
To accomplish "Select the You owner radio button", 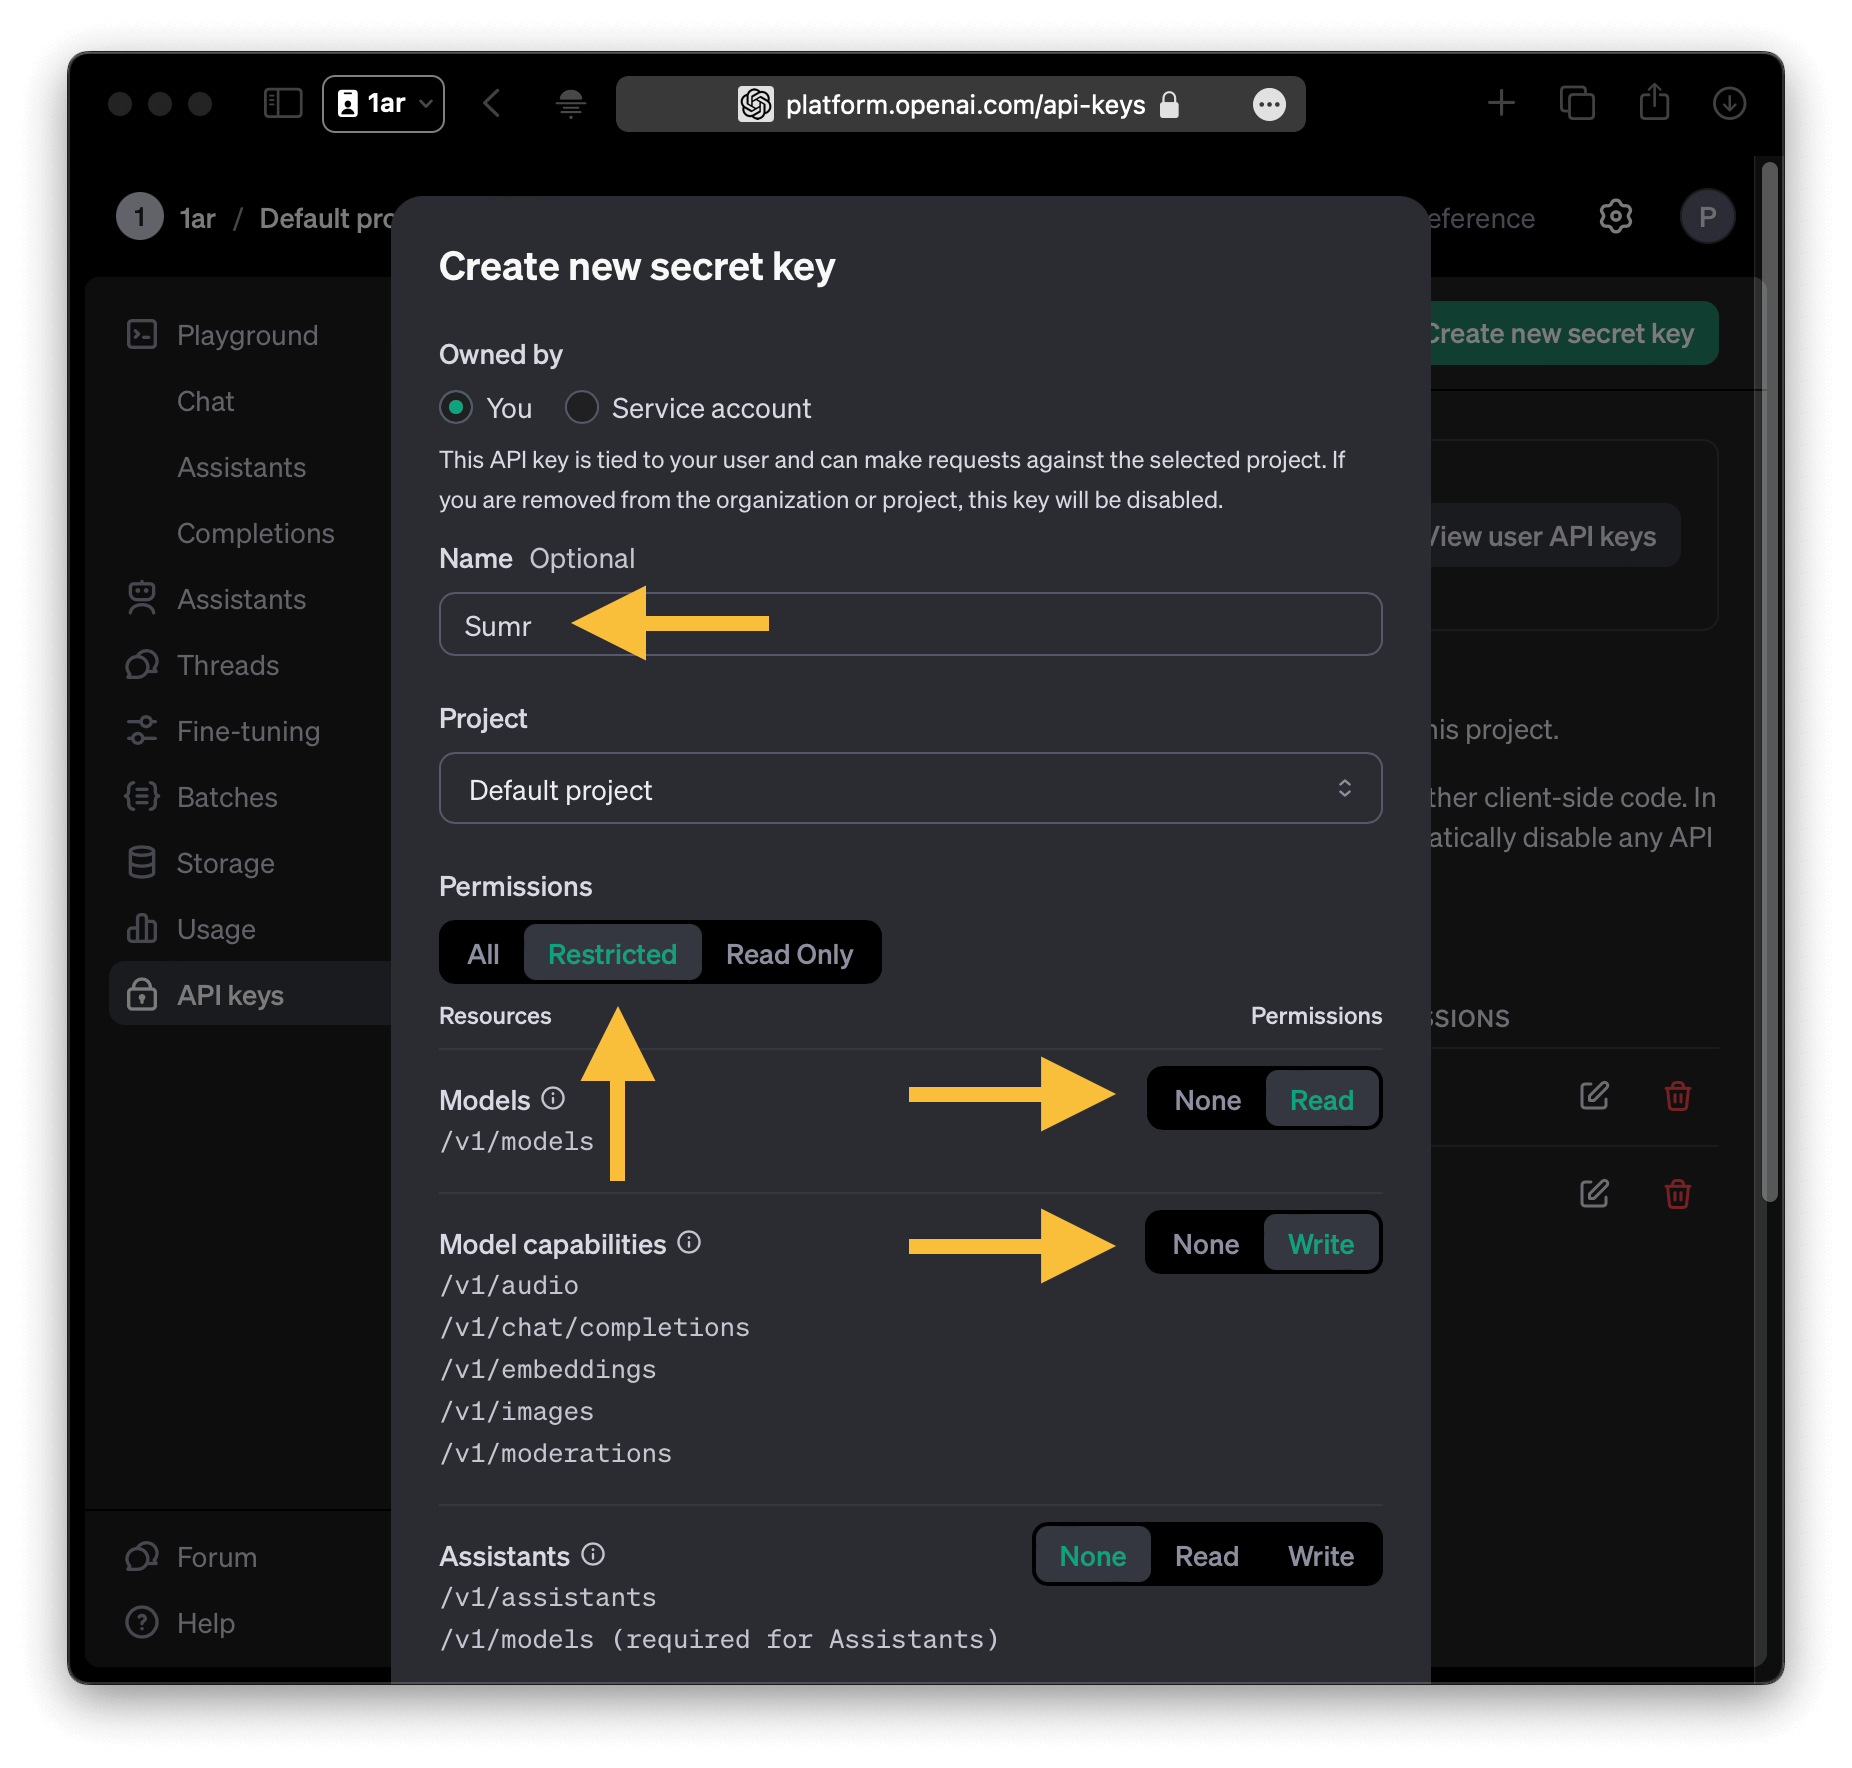I will tap(456, 407).
